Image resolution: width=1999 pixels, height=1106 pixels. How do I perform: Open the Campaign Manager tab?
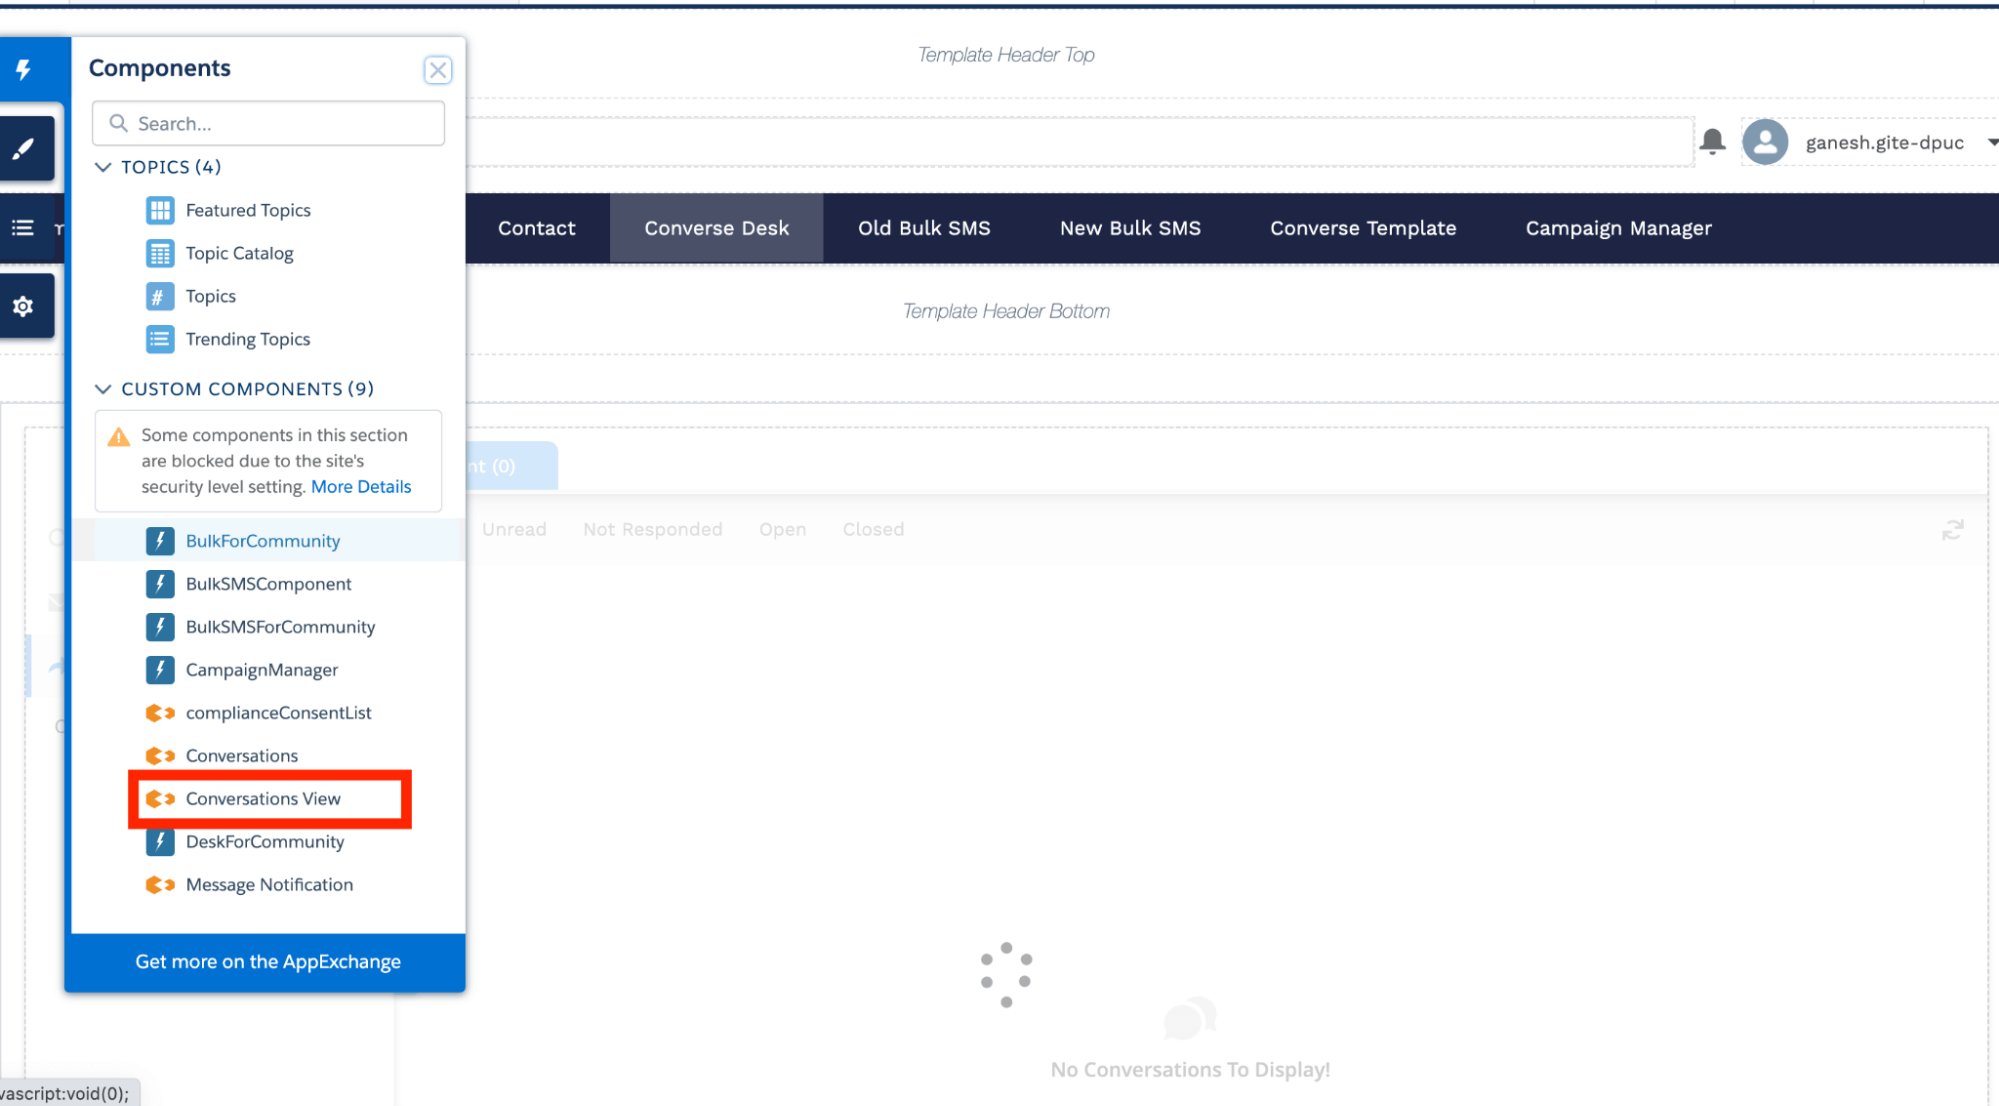pos(1617,228)
